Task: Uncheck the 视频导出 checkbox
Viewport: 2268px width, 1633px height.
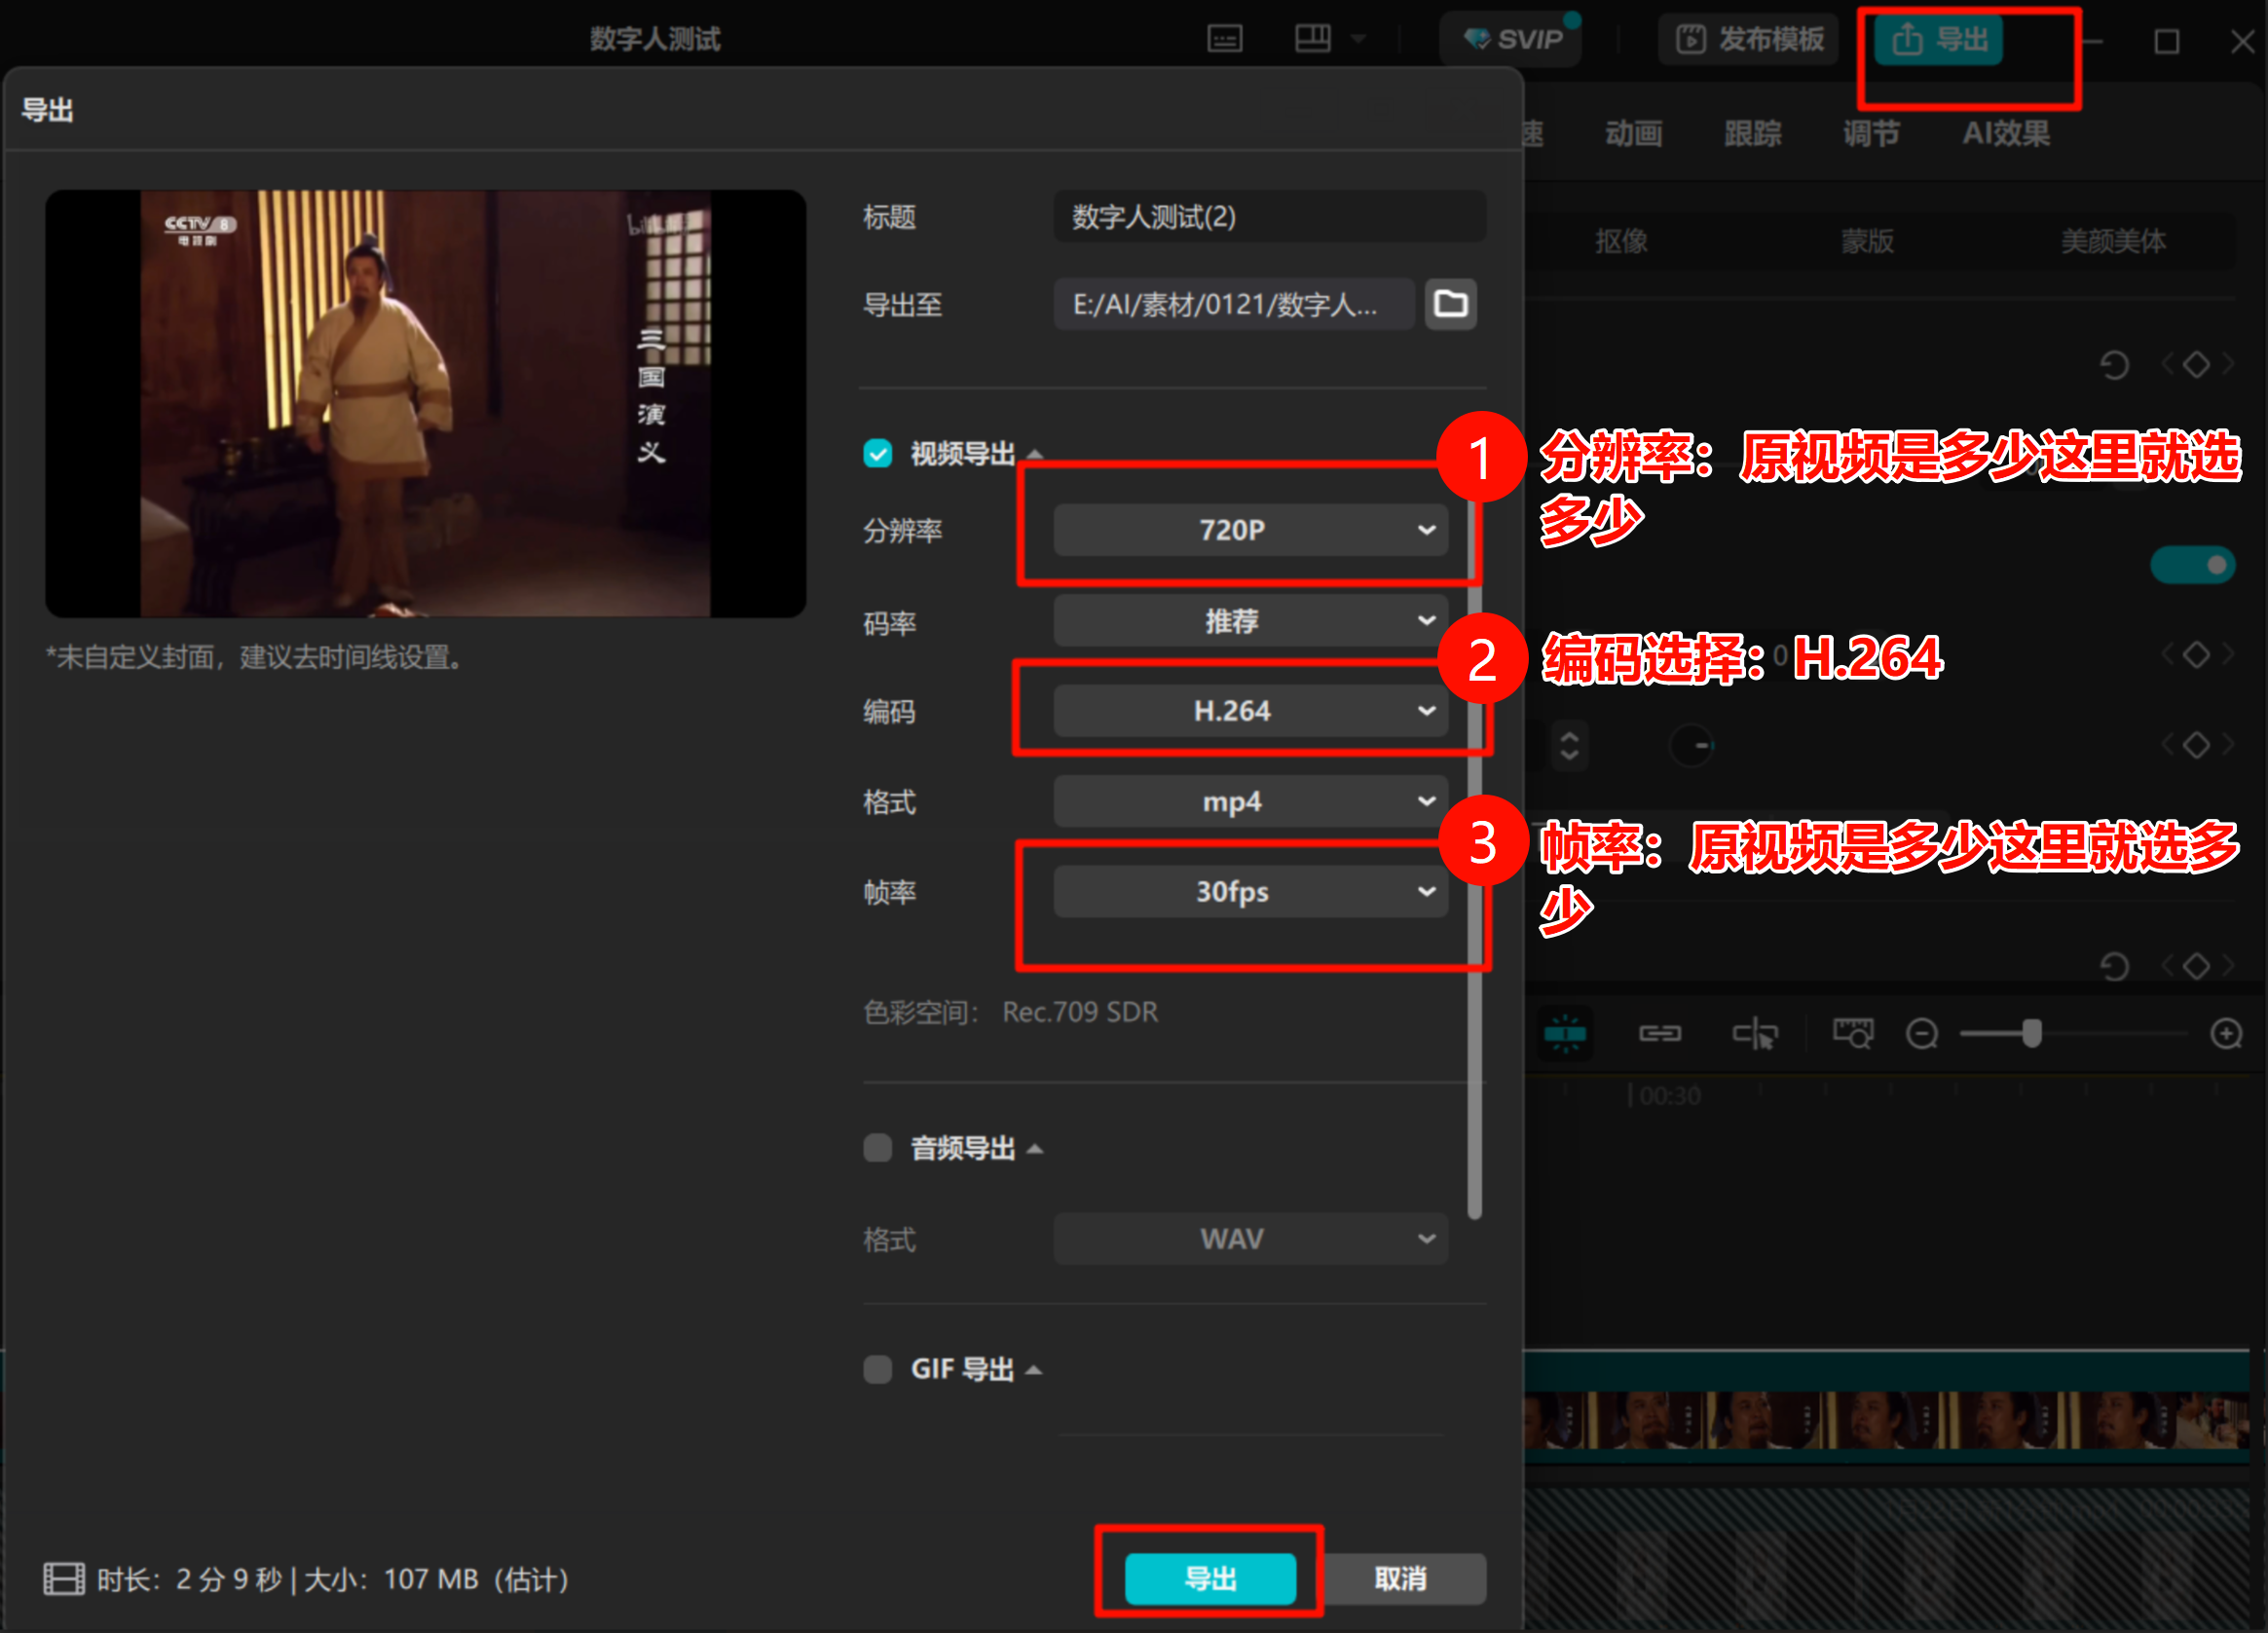Action: tap(877, 454)
